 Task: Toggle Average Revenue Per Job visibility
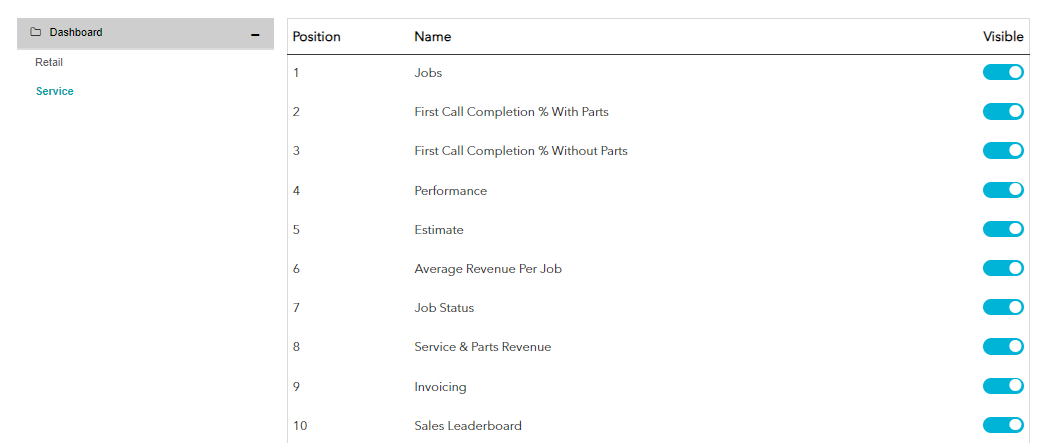click(1003, 268)
